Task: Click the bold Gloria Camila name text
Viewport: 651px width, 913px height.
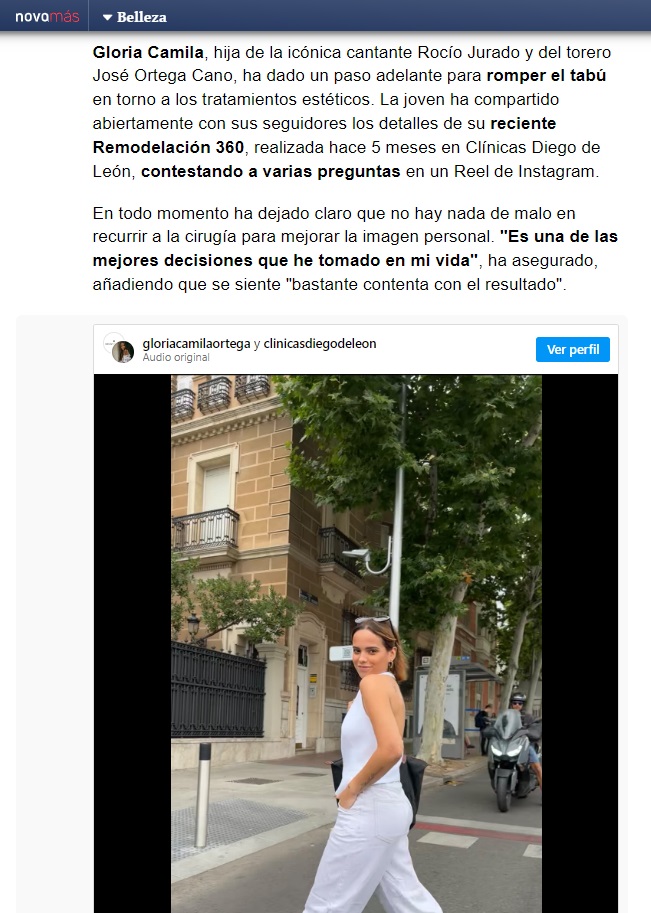Action: click(148, 52)
